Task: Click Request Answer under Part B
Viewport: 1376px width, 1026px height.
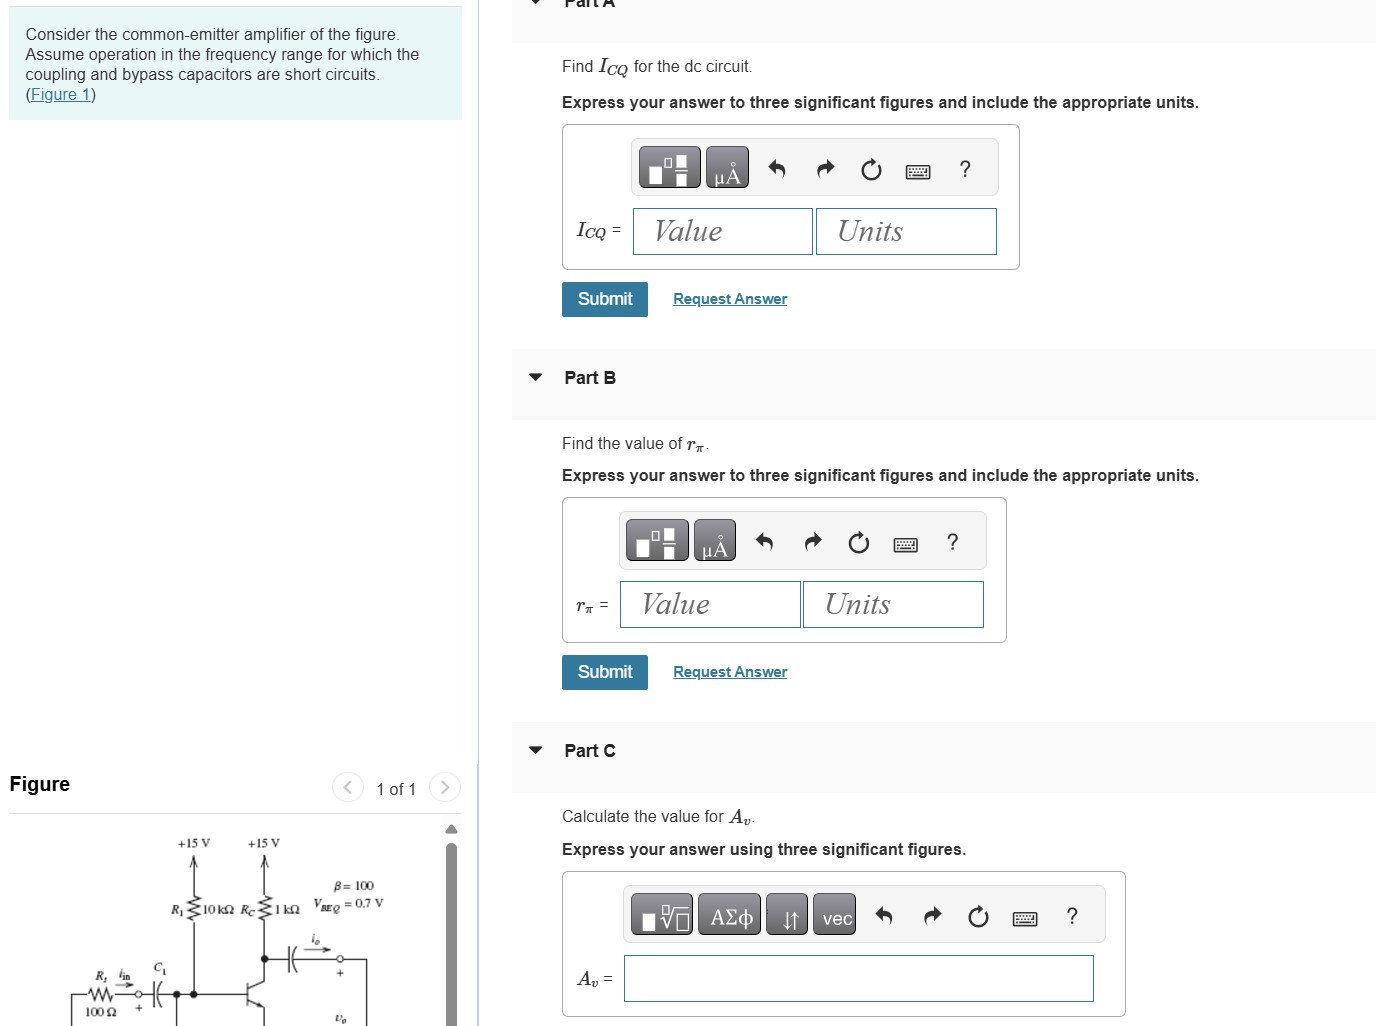Action: (x=729, y=671)
